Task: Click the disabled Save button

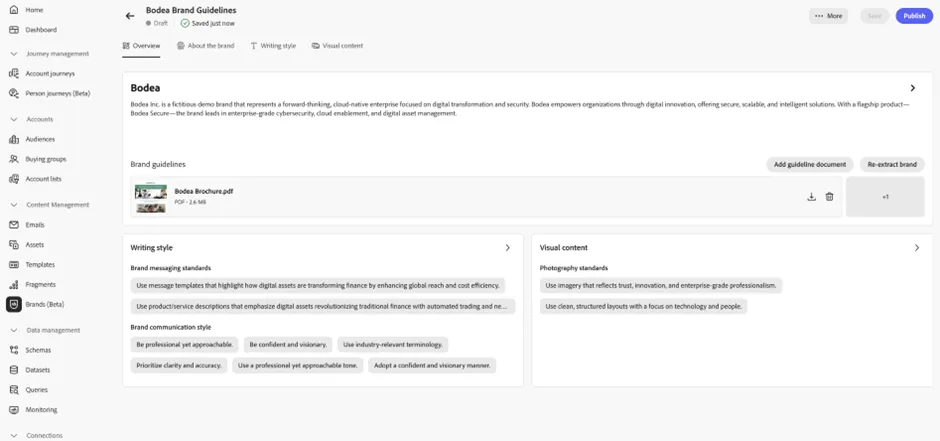Action: (x=875, y=16)
